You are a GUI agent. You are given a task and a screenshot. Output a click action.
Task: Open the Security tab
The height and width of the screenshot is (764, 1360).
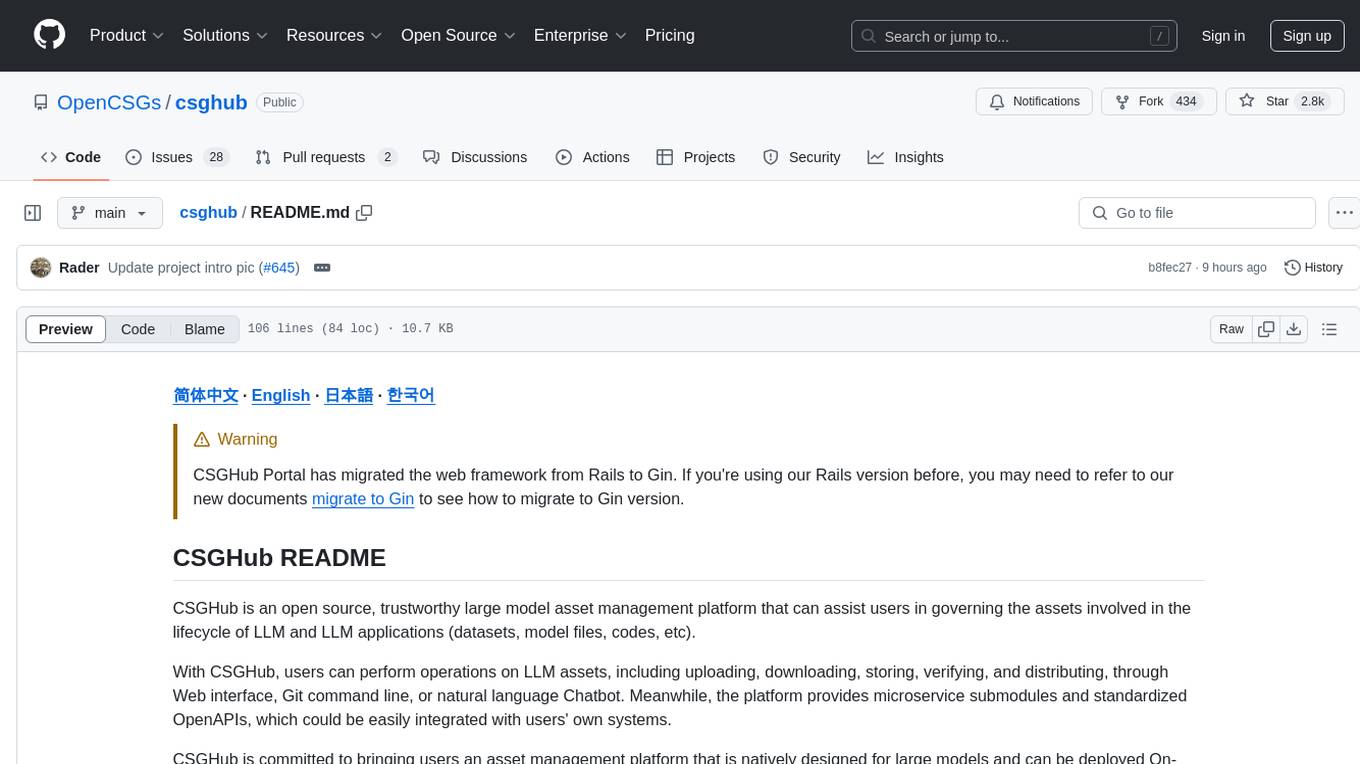[x=802, y=157]
